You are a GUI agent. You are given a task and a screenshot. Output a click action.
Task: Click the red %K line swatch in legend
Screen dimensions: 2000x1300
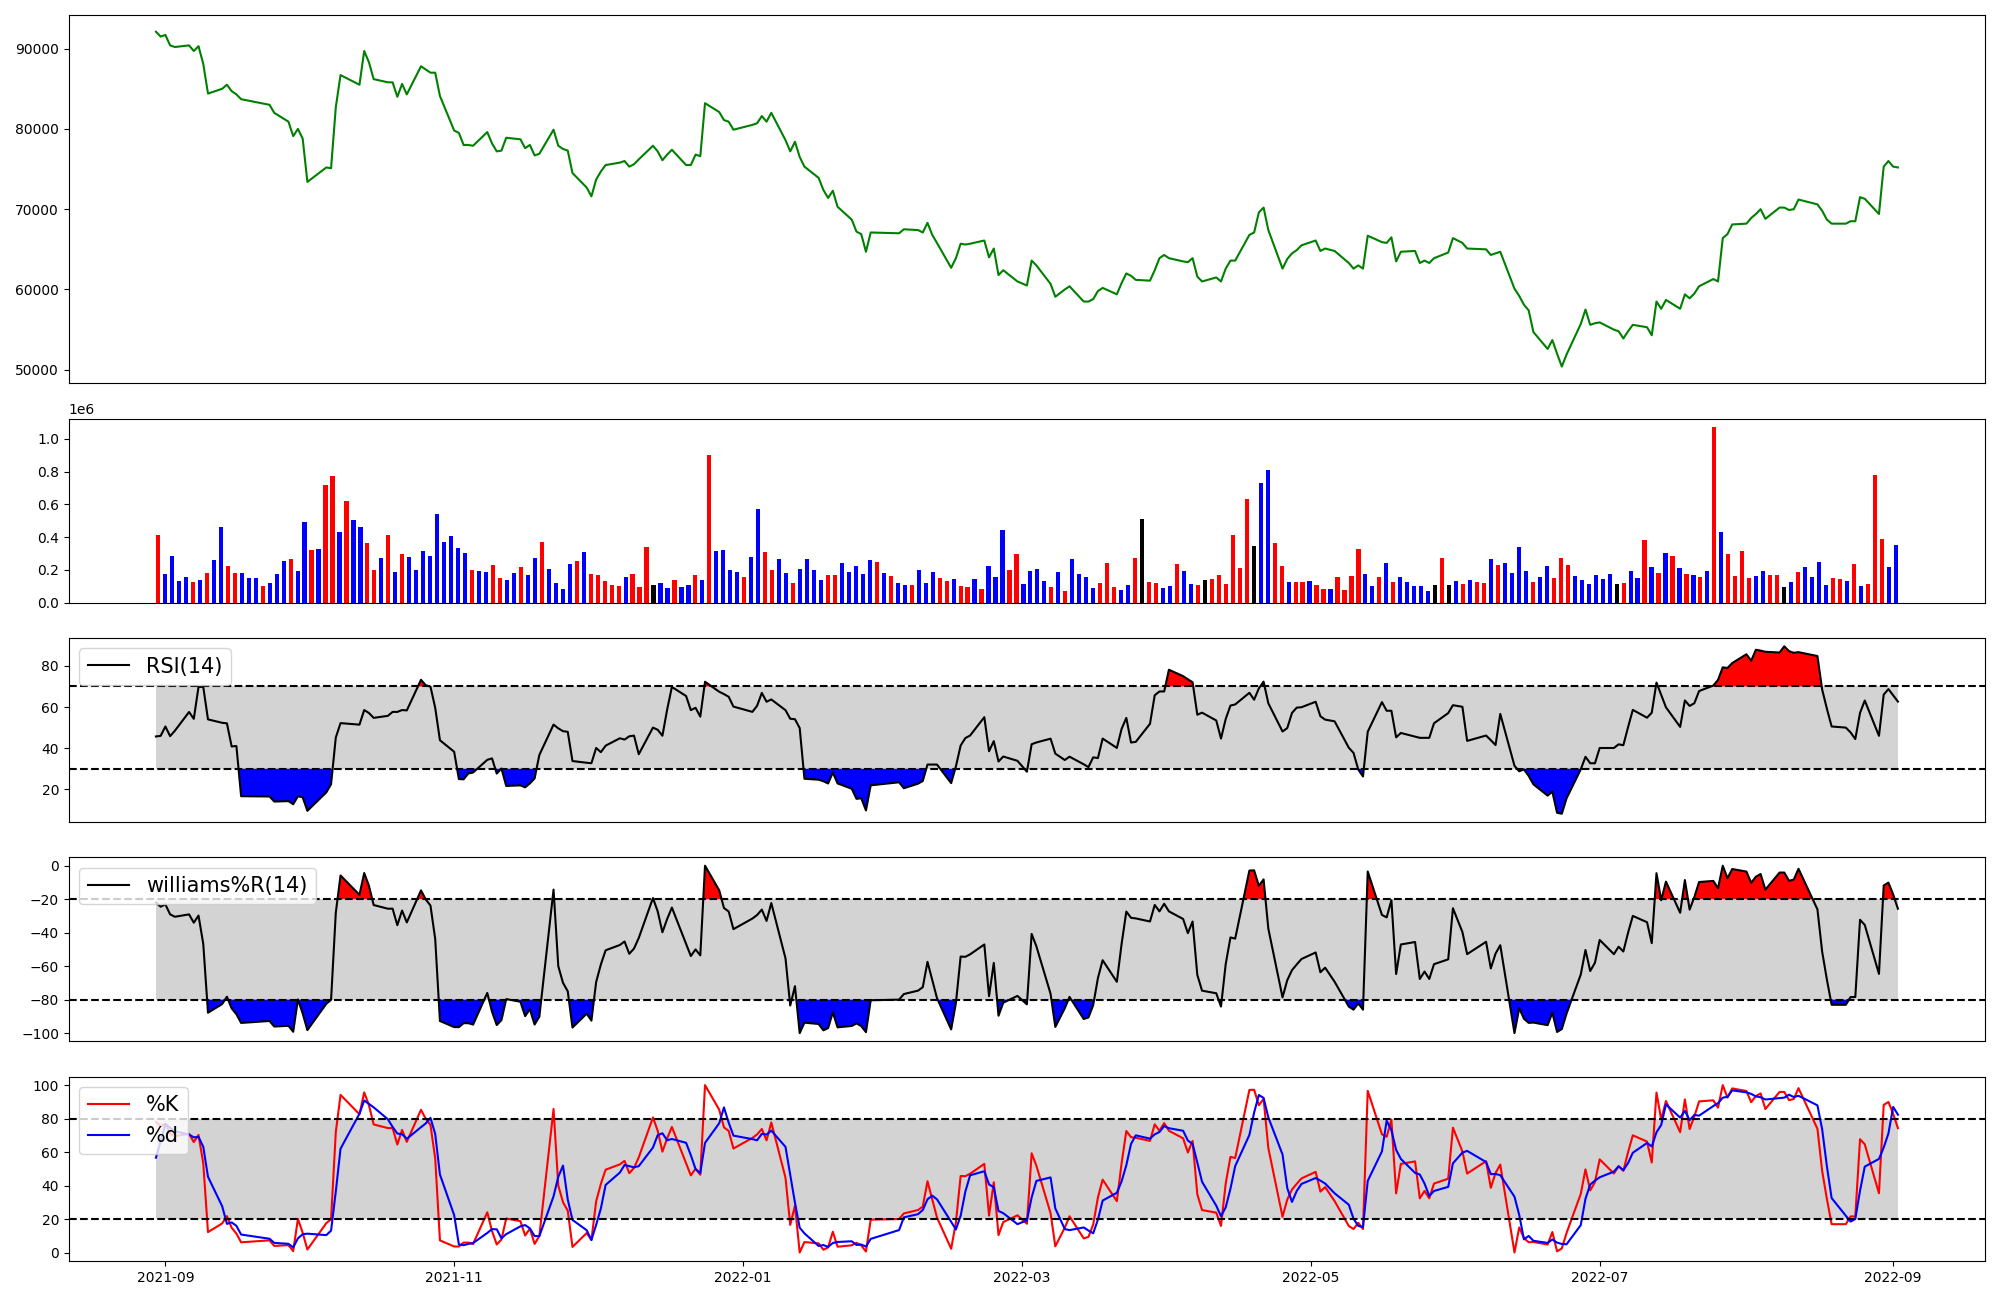[x=109, y=1104]
